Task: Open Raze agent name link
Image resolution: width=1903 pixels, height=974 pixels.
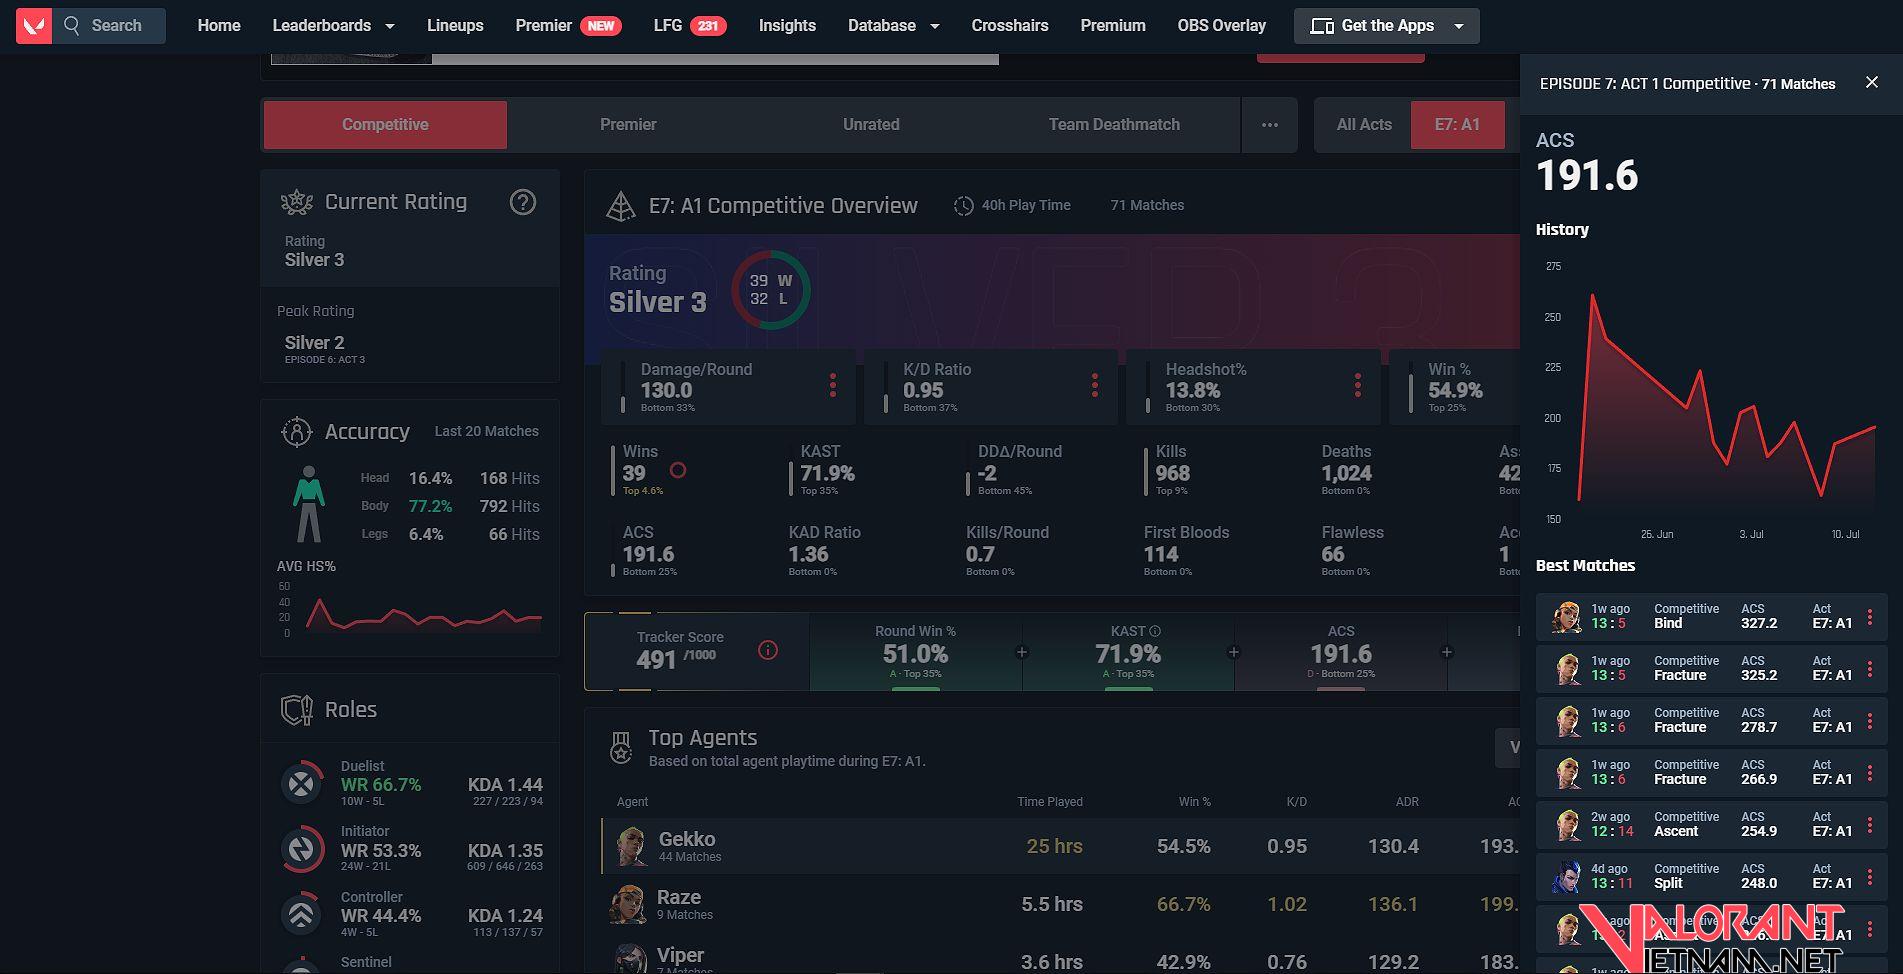Action: tap(679, 897)
